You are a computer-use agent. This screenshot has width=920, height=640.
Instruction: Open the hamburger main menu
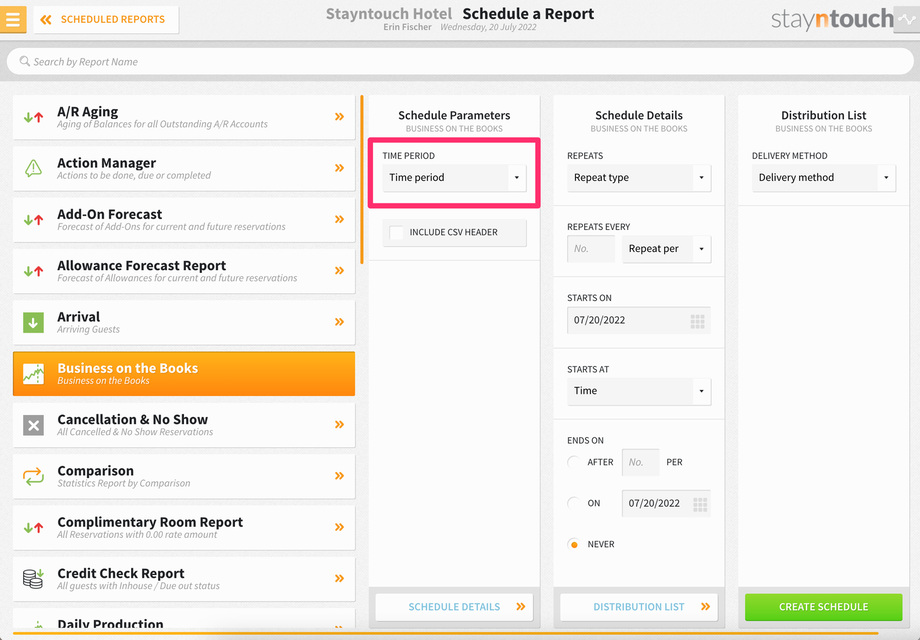(x=13, y=19)
